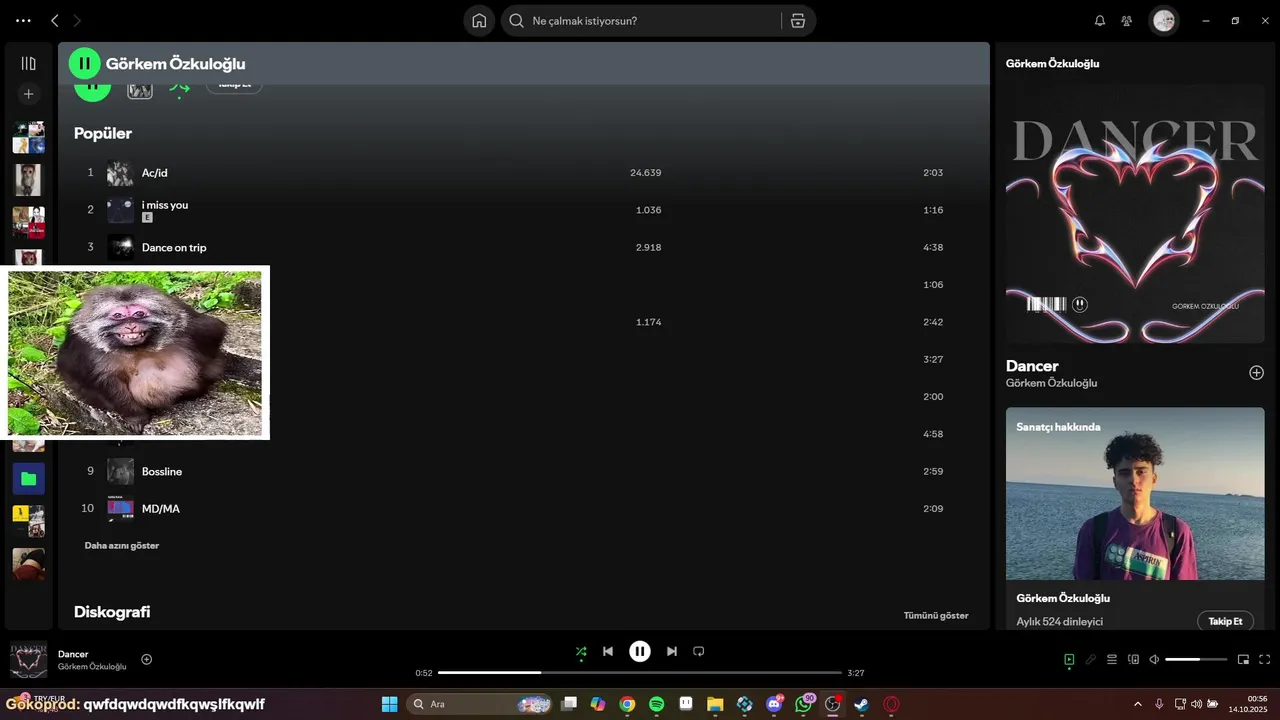The image size is (1280, 720).
Task: Add the current song via the bottom-bar plus icon
Action: (x=147, y=659)
